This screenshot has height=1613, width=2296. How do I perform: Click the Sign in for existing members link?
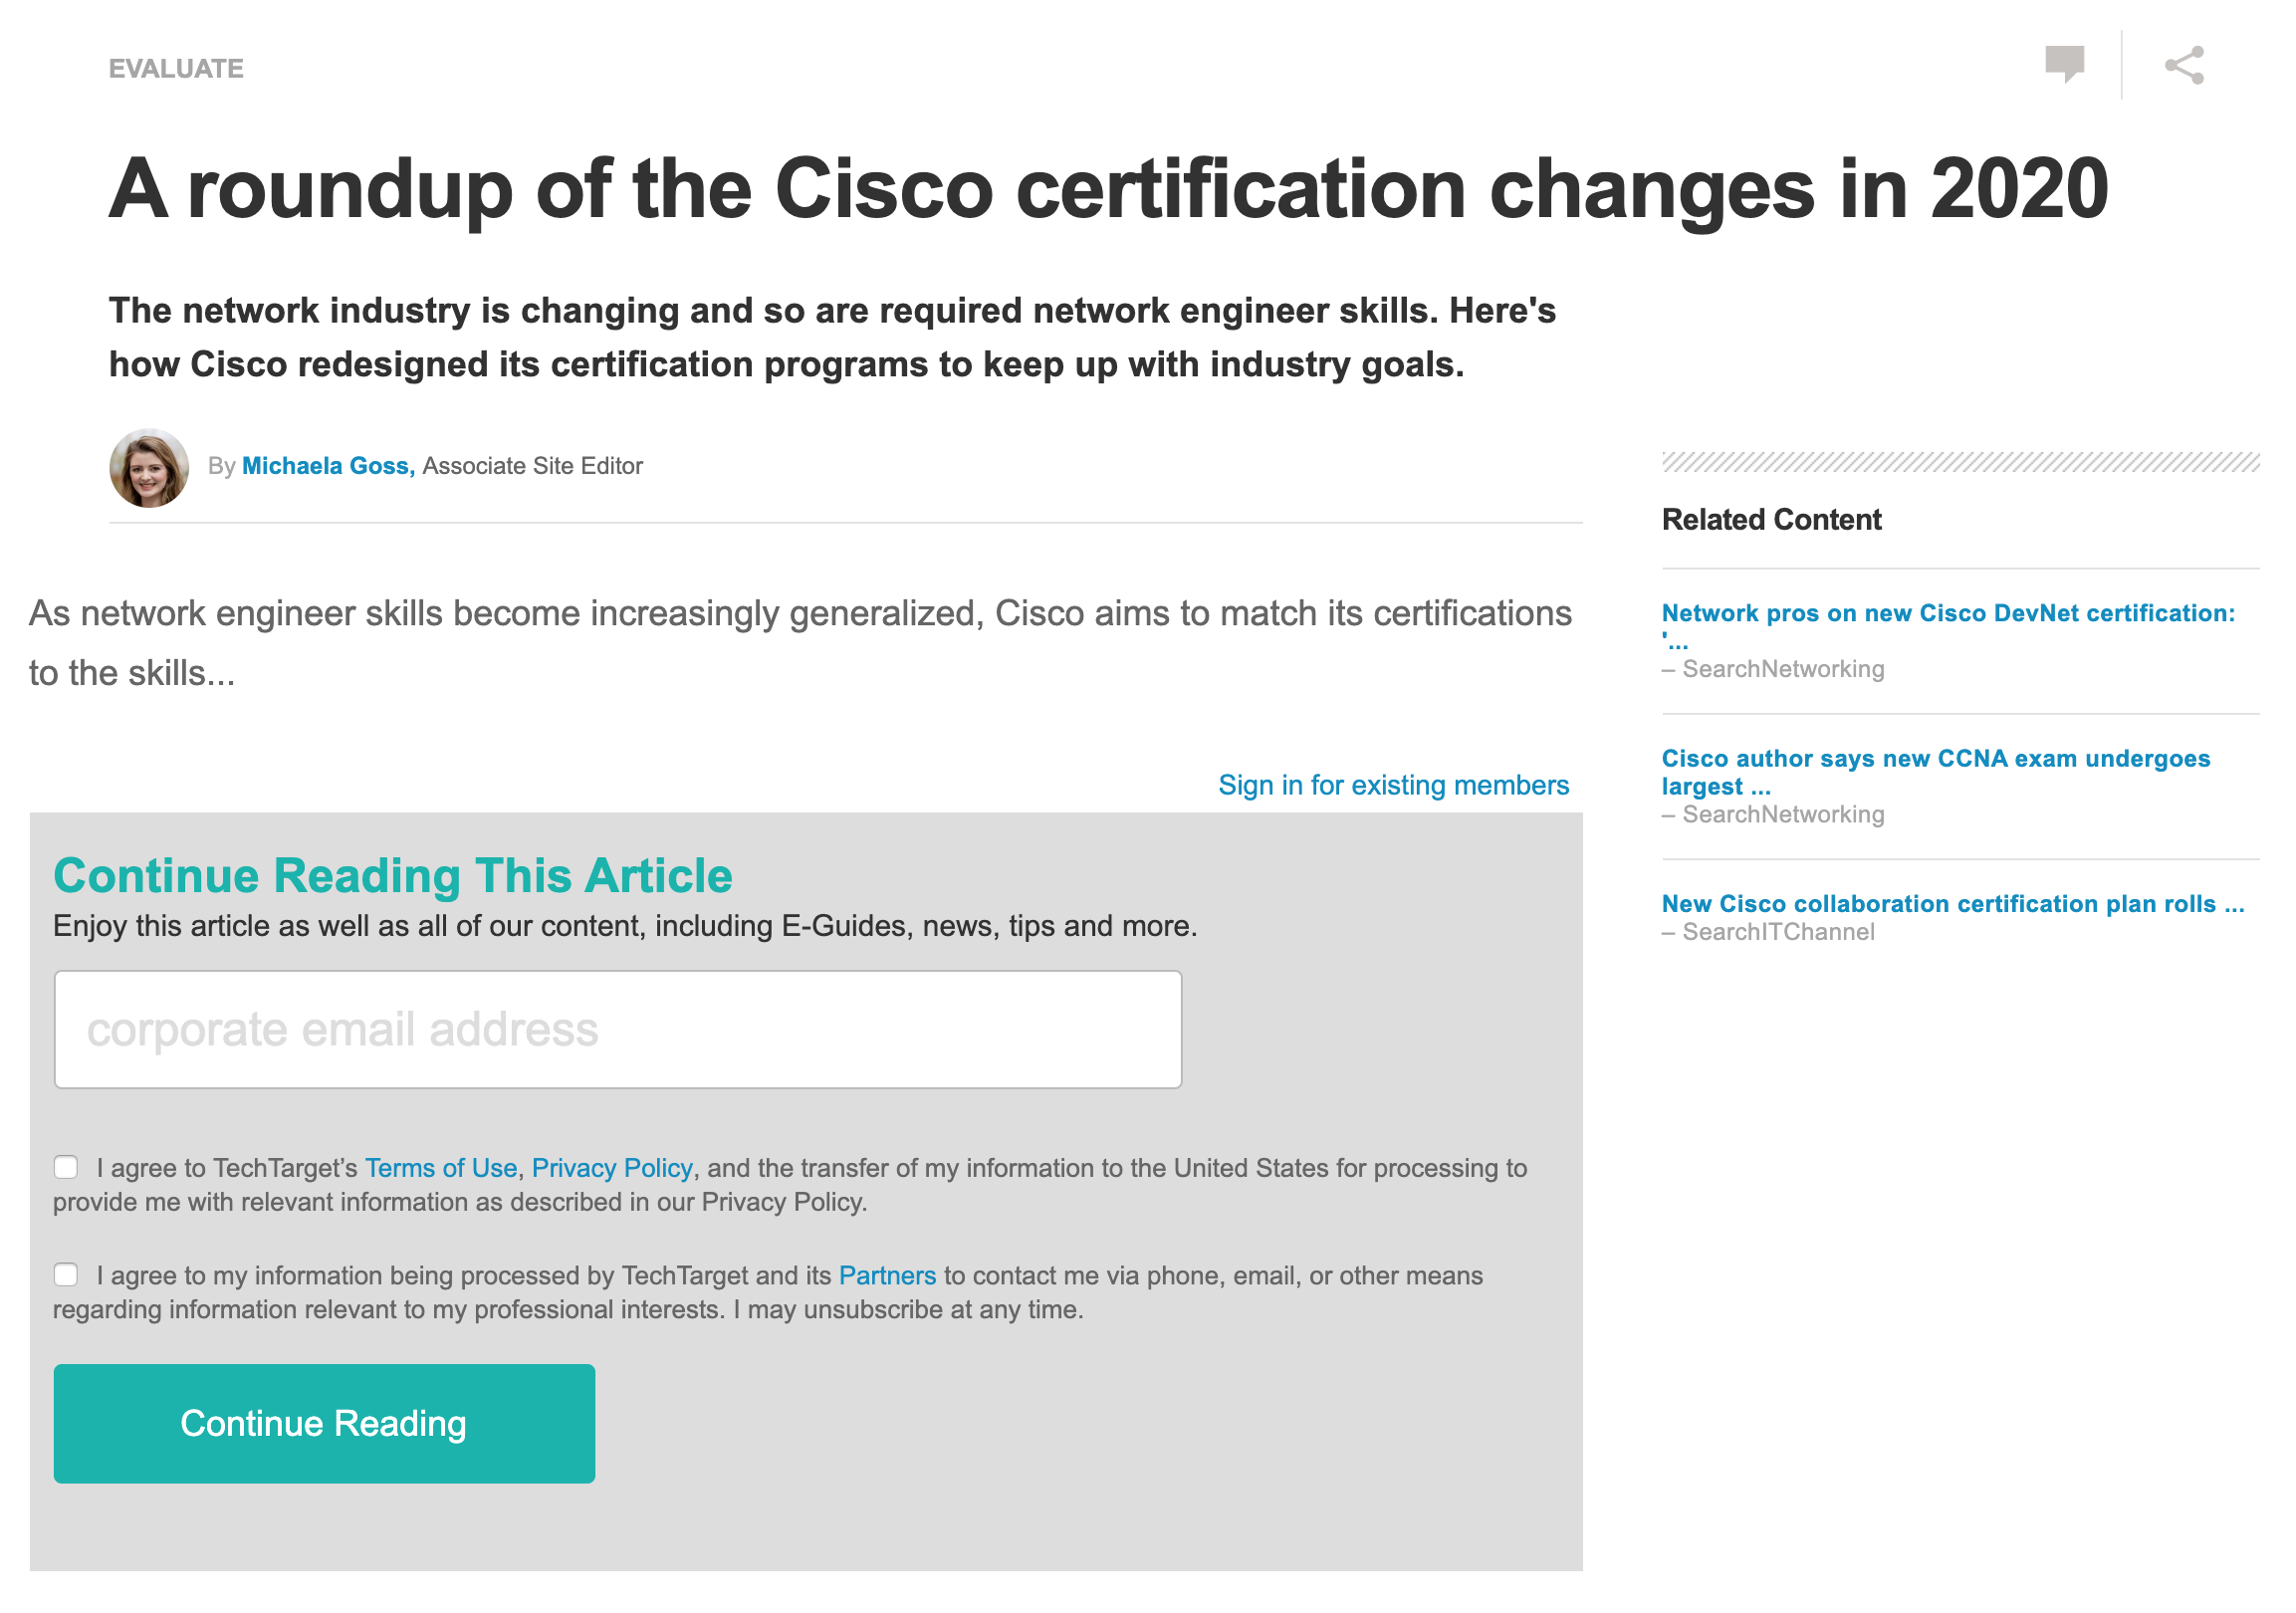[x=1393, y=785]
